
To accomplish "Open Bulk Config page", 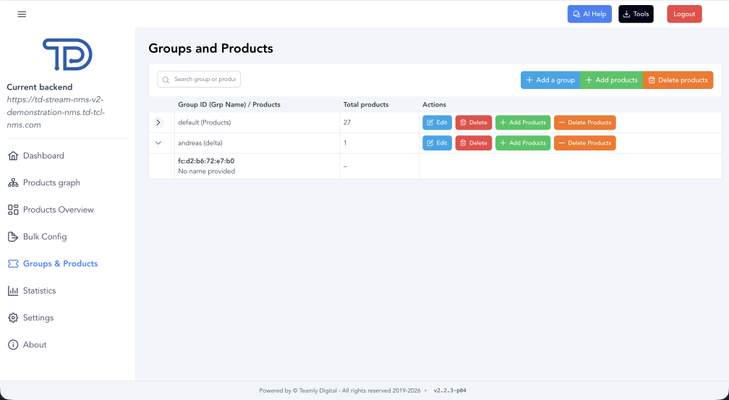I will 45,237.
